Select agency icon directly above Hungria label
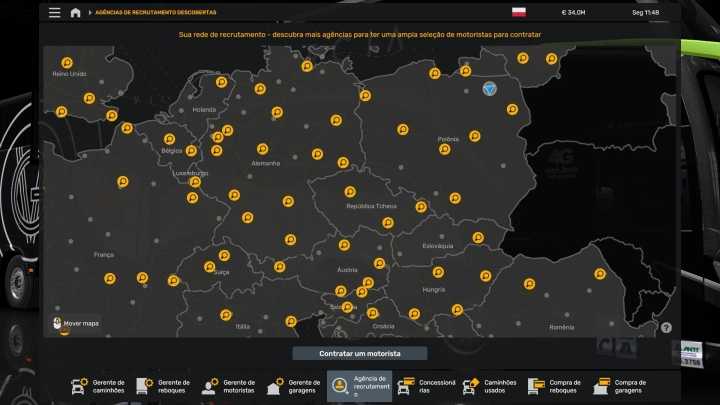This screenshot has height=405, width=720. (x=438, y=273)
